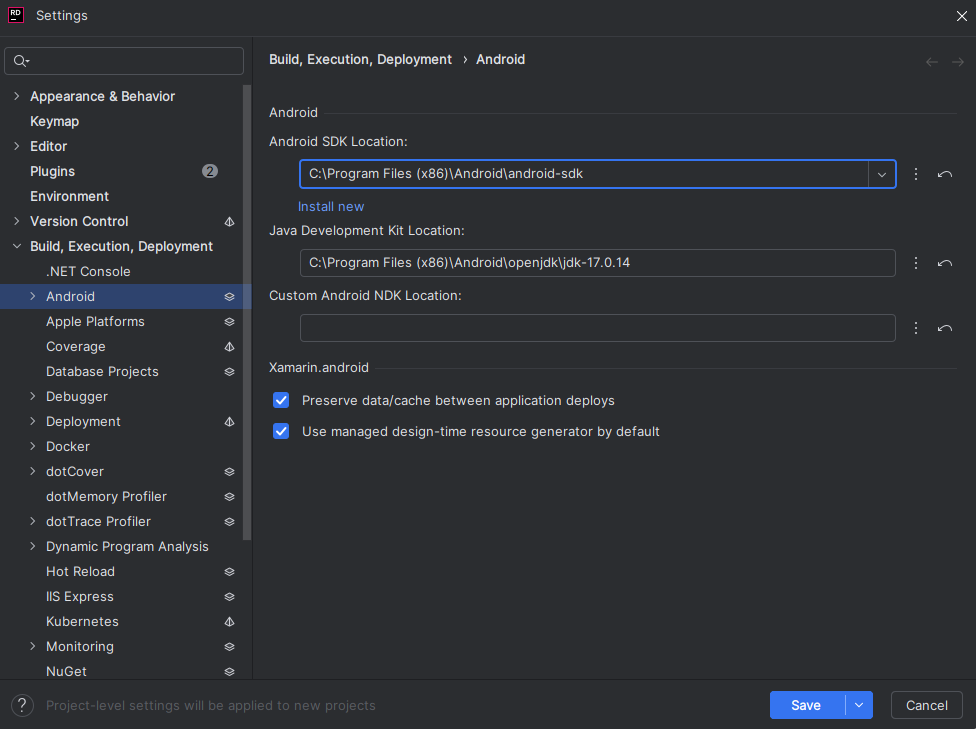Open the kebab menu beside JDK Location
Viewport: 976px width, 729px height.
point(915,263)
